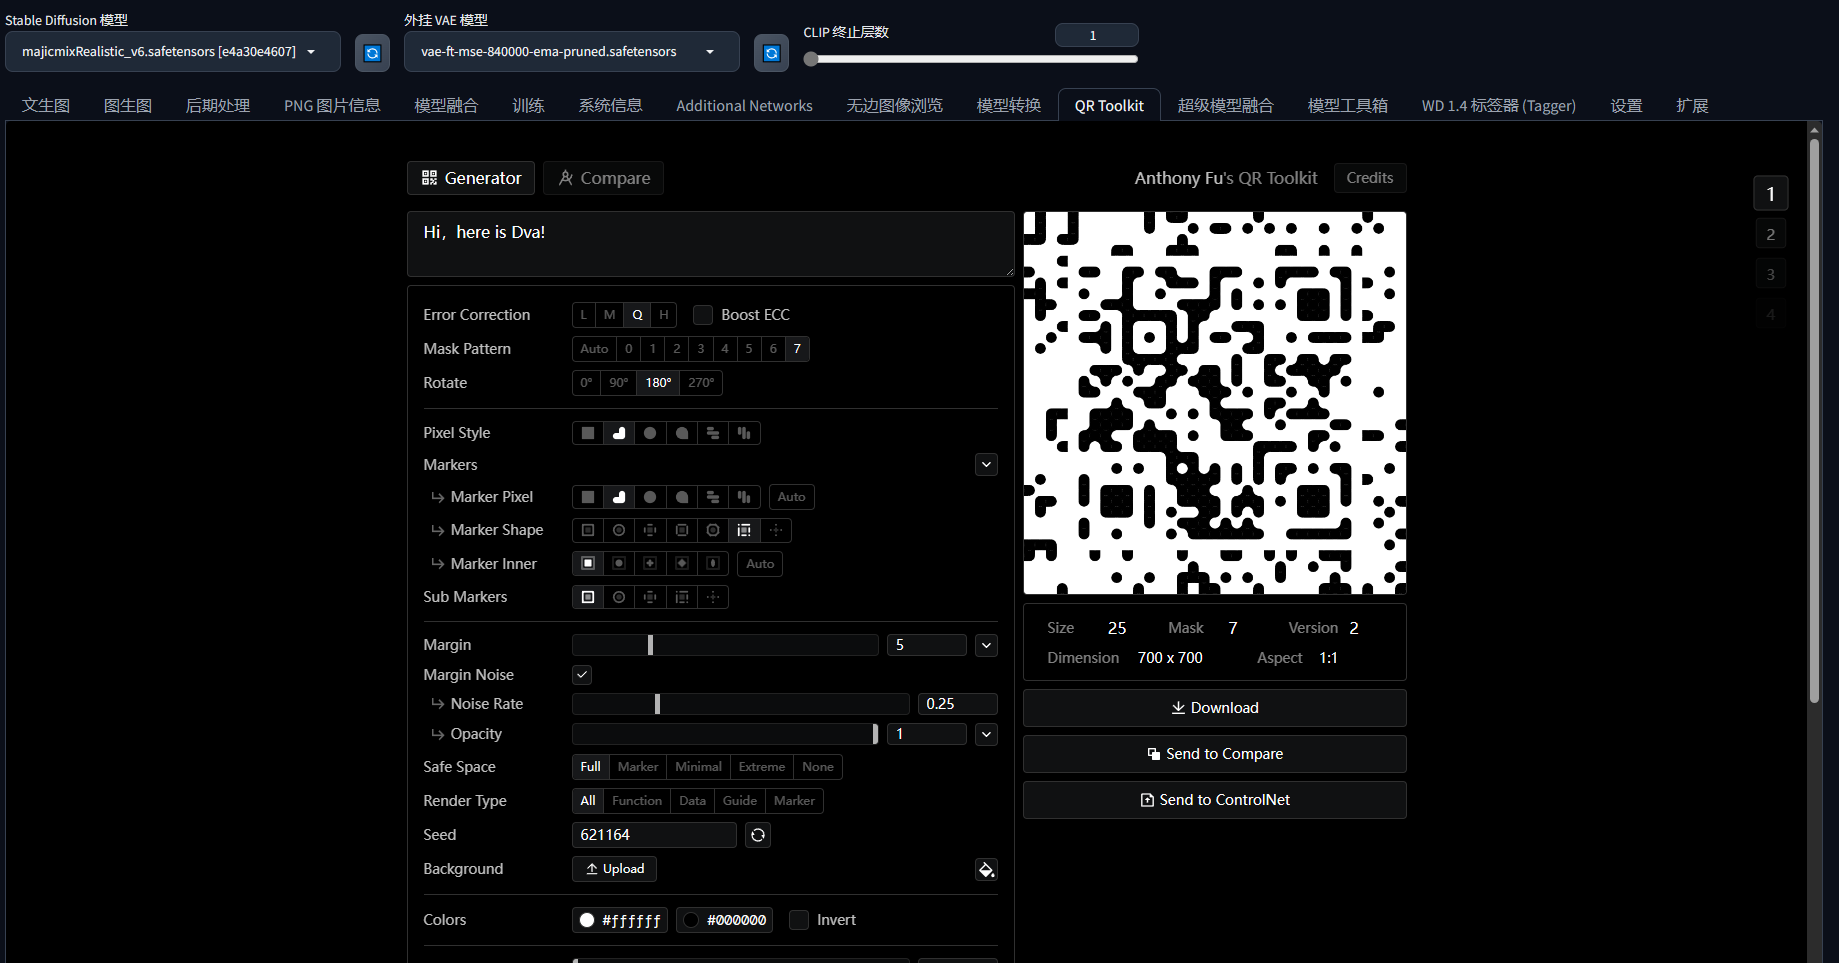
Task: Click the Noise Rate slider
Action: tap(740, 704)
